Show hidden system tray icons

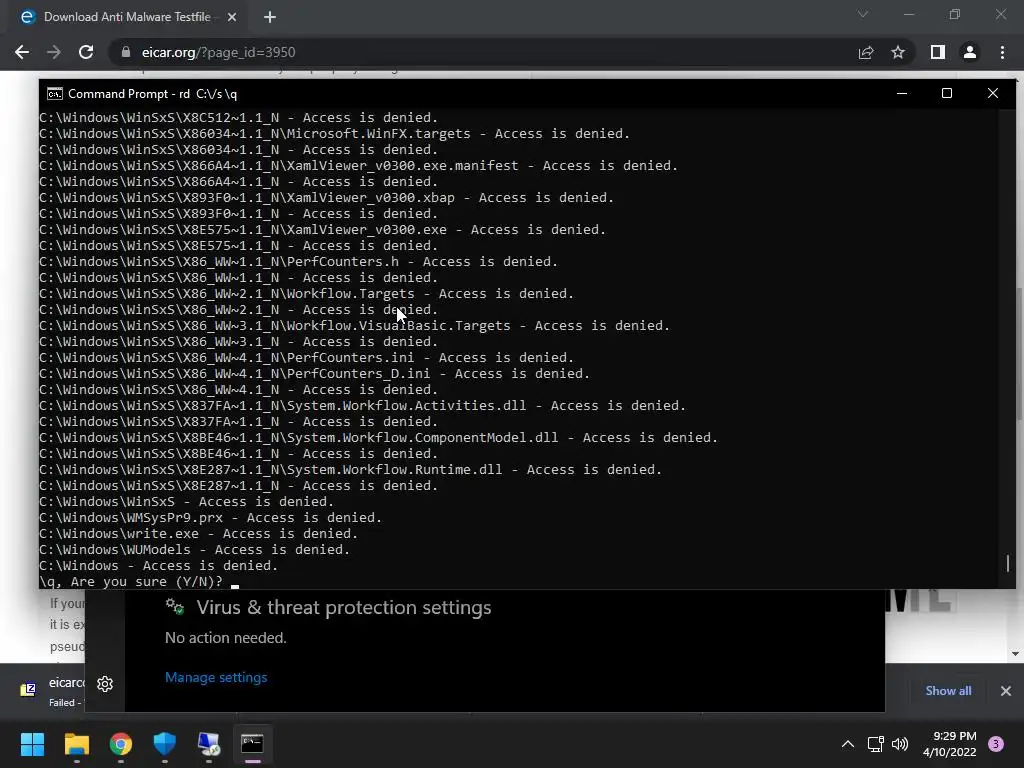[x=848, y=744]
